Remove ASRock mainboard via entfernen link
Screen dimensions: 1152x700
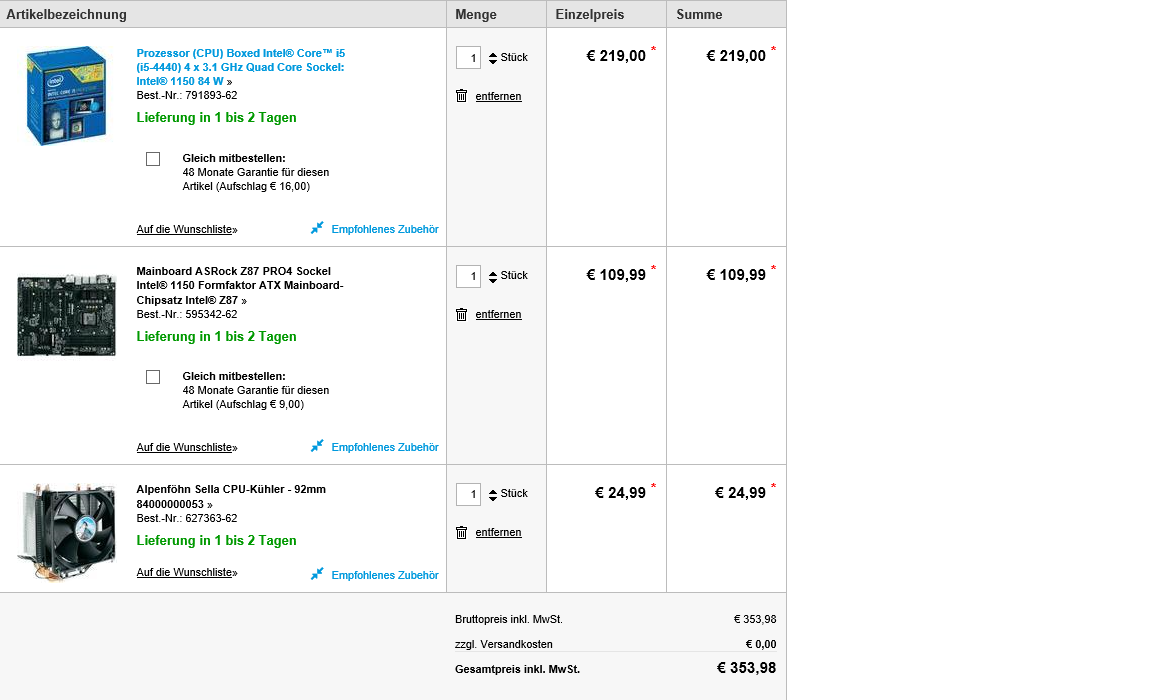coord(498,314)
